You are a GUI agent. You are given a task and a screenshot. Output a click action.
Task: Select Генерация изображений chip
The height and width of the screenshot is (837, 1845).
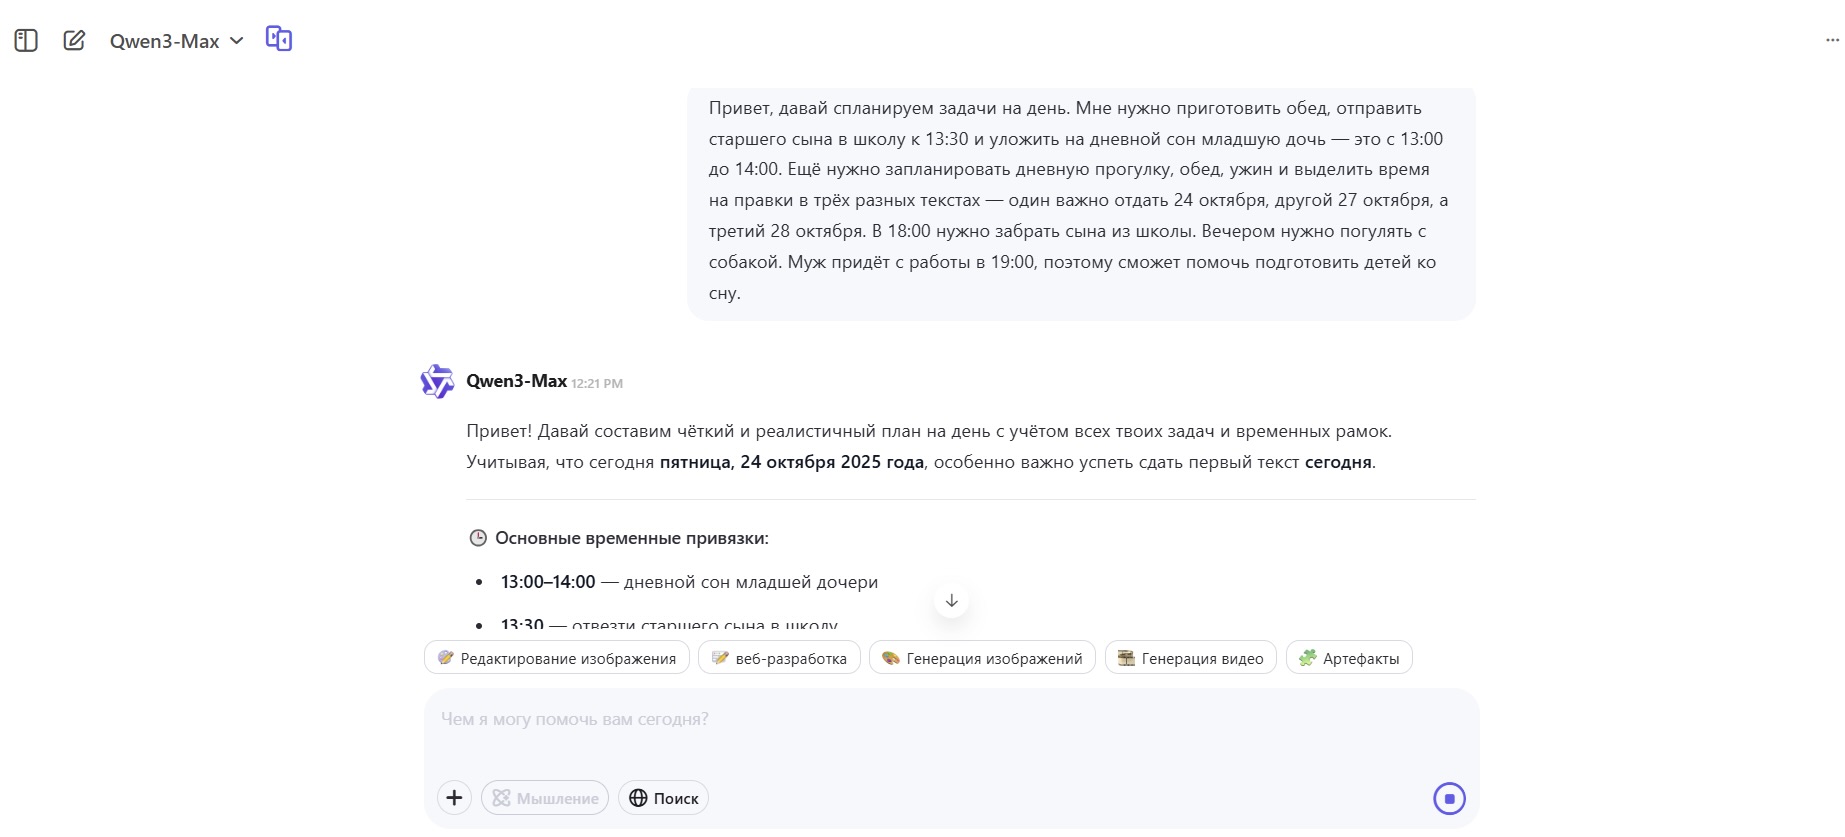click(x=982, y=658)
